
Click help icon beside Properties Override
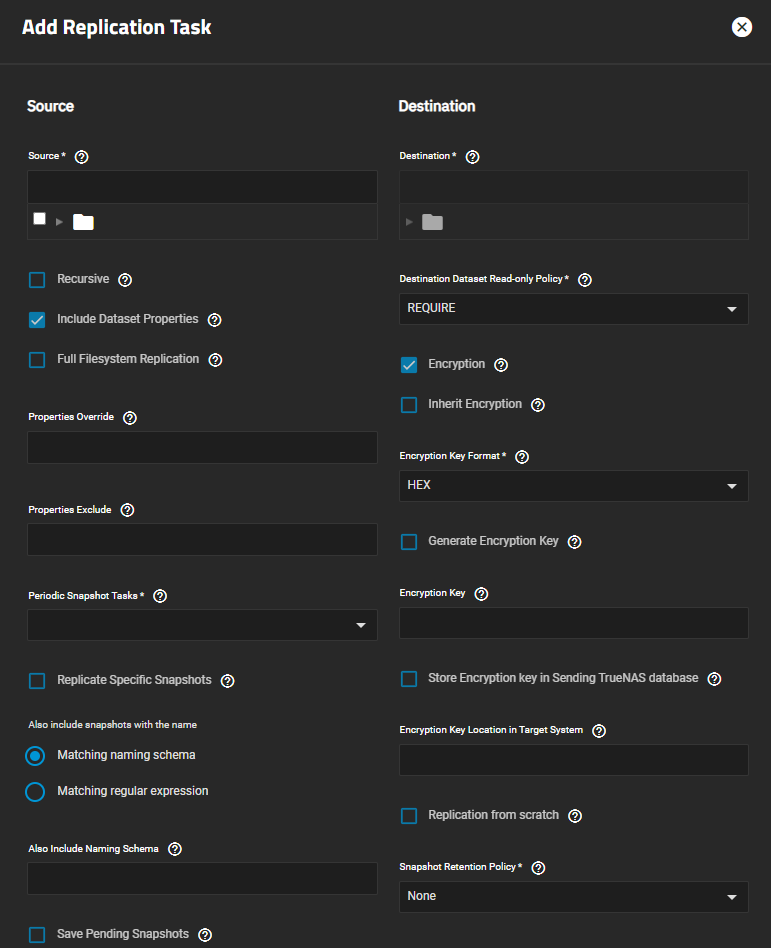[x=130, y=418]
